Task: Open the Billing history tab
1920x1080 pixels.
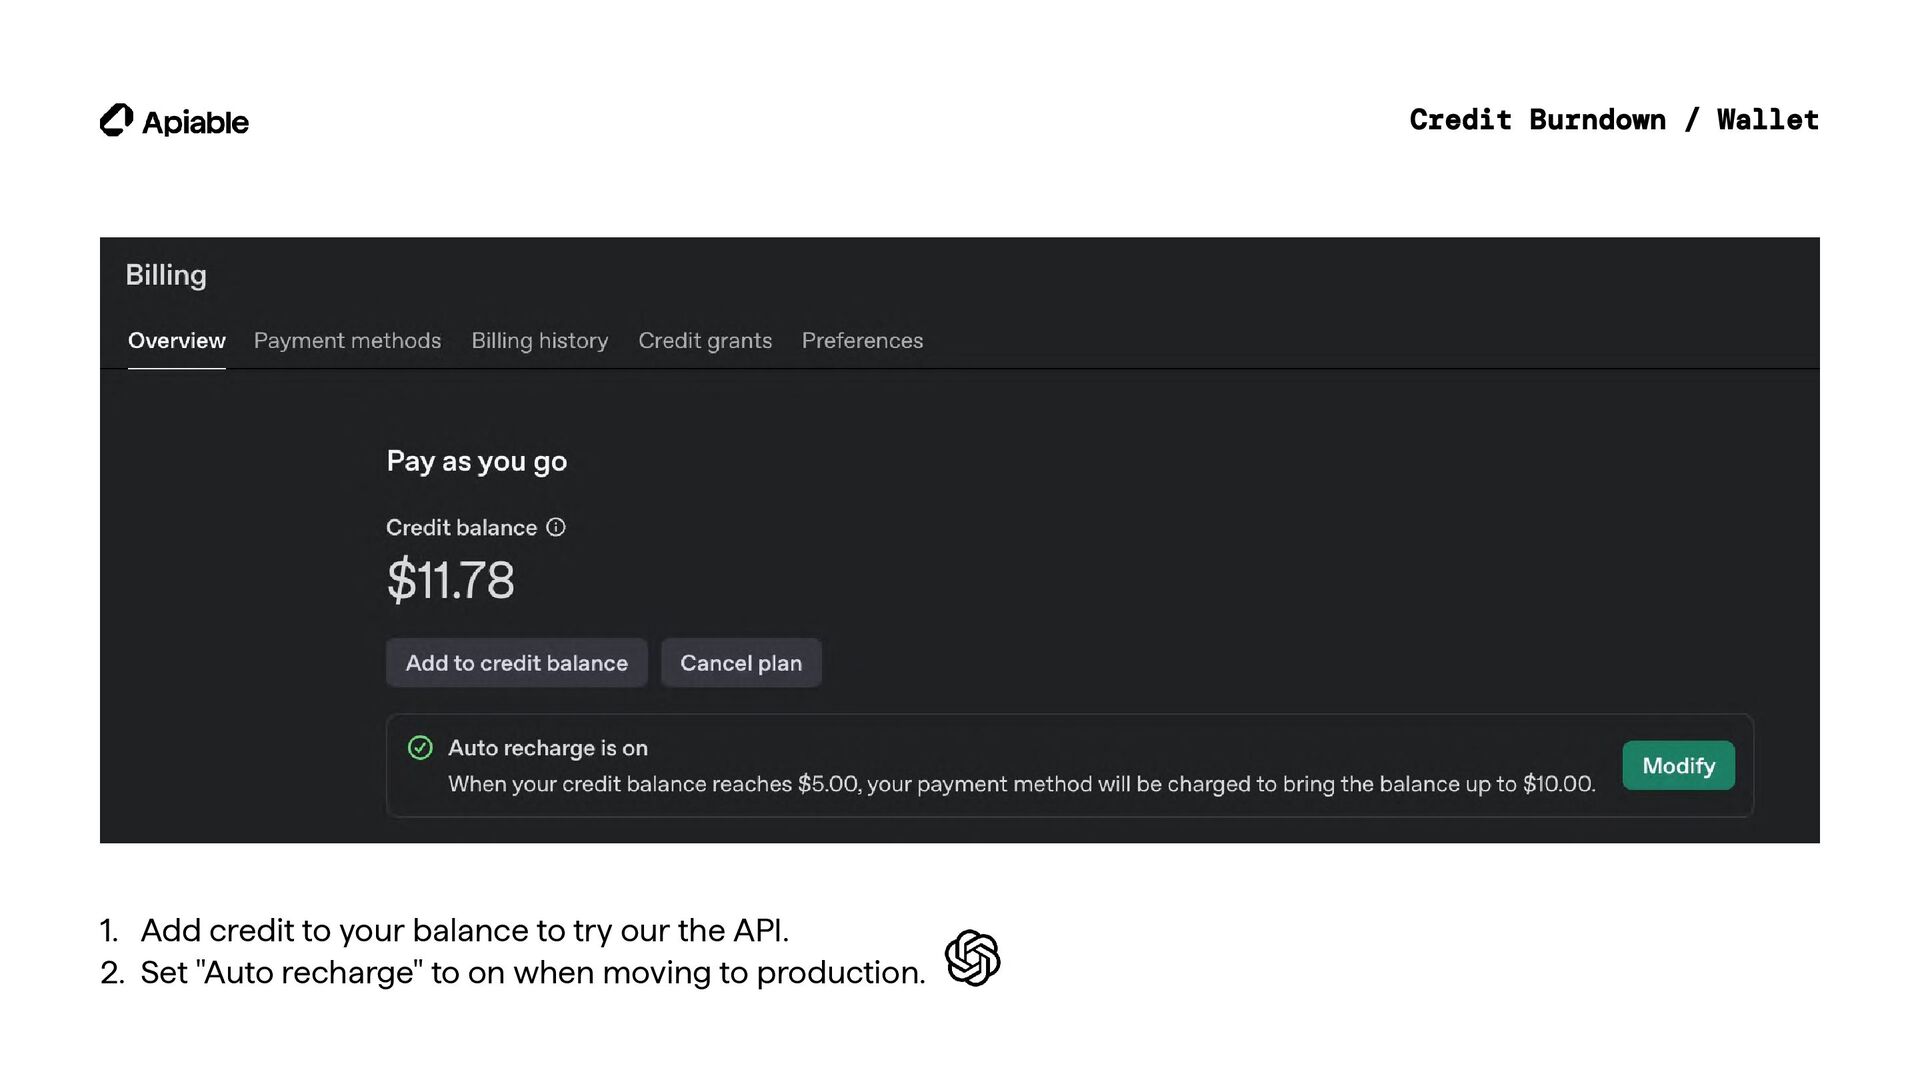Action: [x=539, y=341]
